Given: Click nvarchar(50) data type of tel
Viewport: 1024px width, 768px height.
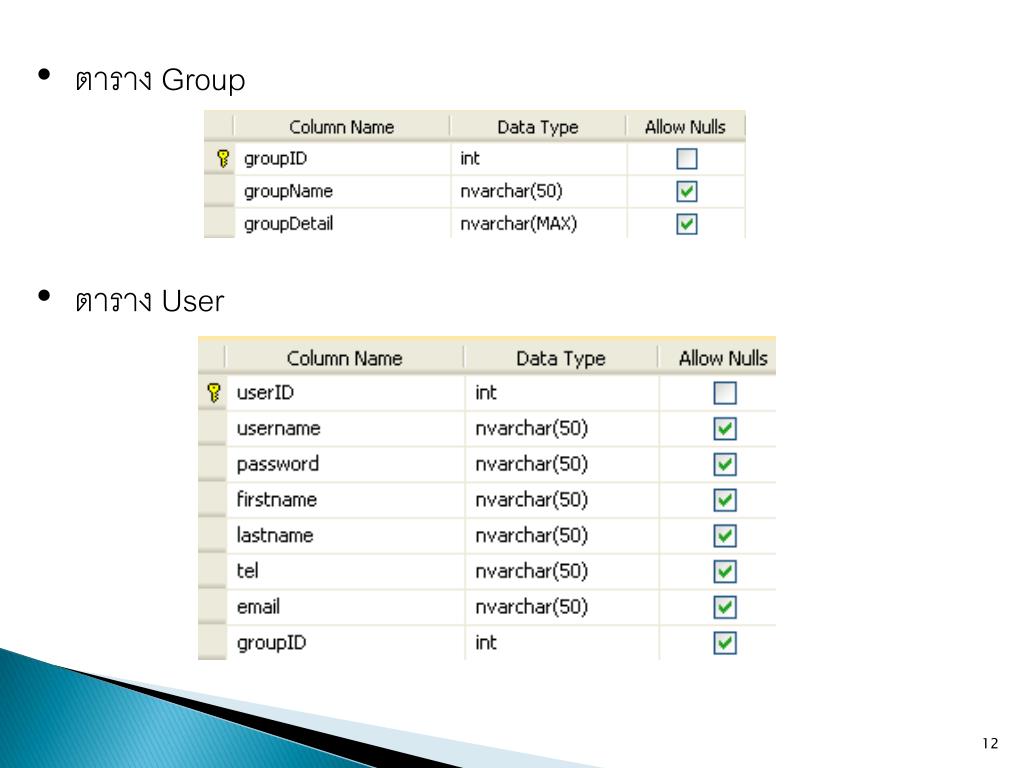Looking at the screenshot, I should (x=562, y=571).
